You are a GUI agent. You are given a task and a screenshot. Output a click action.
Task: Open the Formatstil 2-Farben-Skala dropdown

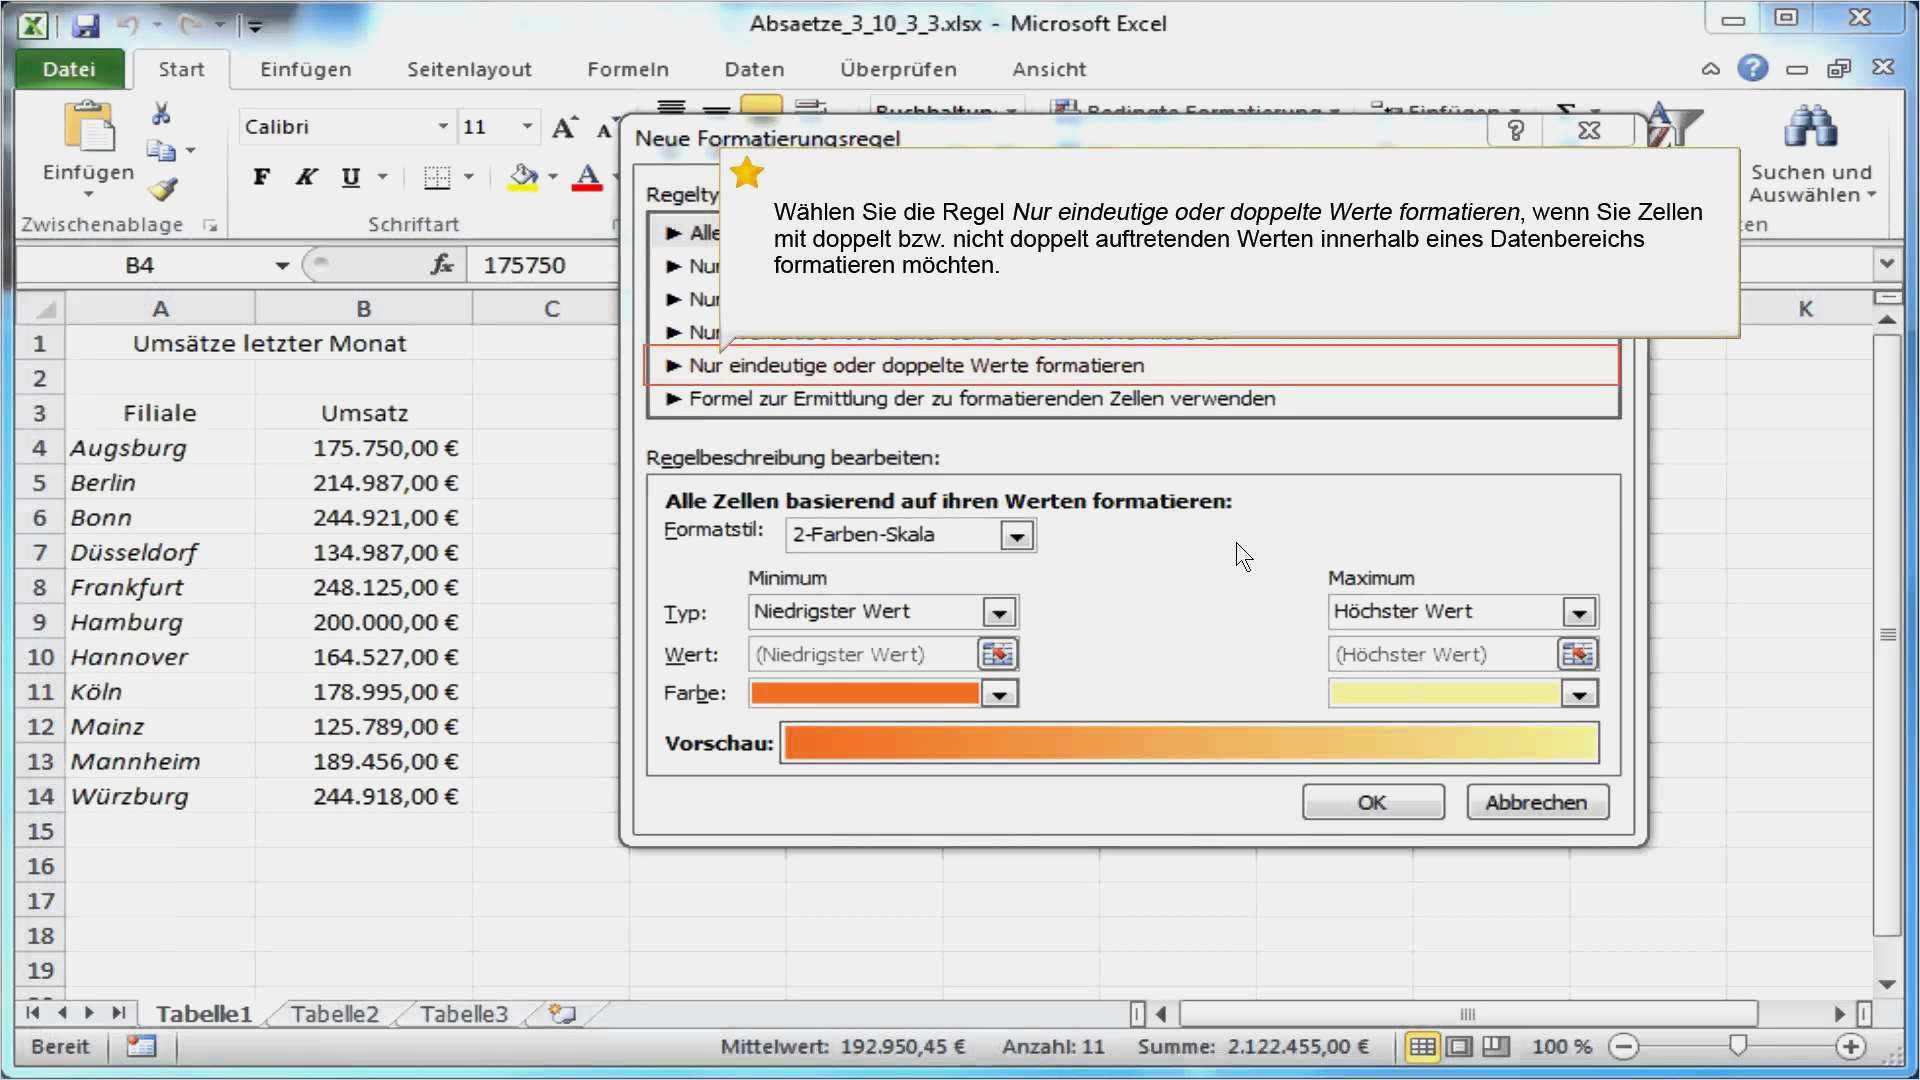click(1017, 536)
